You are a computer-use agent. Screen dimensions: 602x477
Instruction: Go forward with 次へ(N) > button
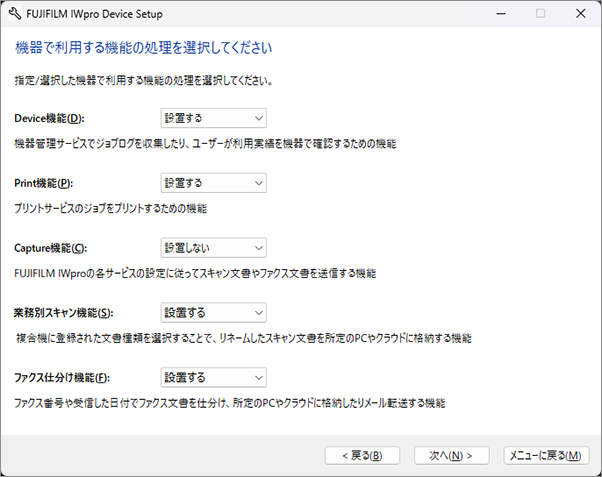click(x=452, y=455)
